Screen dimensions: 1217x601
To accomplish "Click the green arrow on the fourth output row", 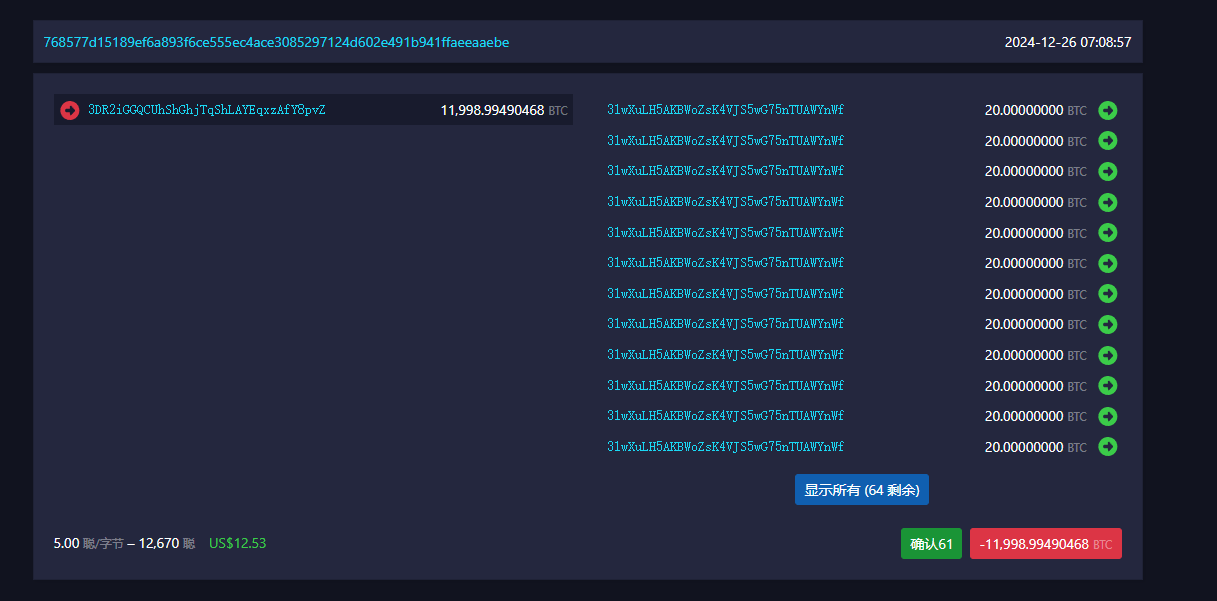I will coord(1107,202).
